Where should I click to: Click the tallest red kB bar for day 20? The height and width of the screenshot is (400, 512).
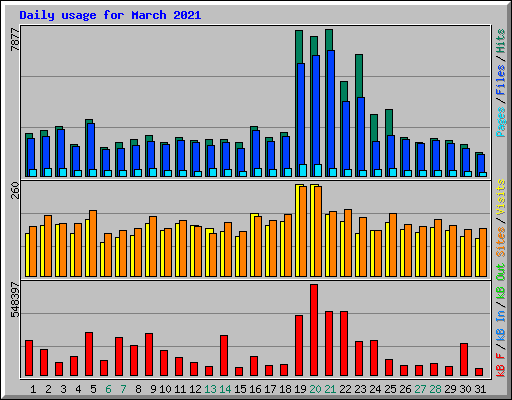coord(314,330)
